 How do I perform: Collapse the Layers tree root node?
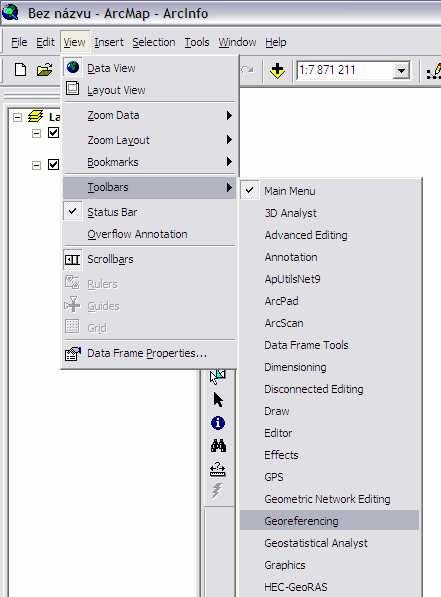click(x=17, y=117)
